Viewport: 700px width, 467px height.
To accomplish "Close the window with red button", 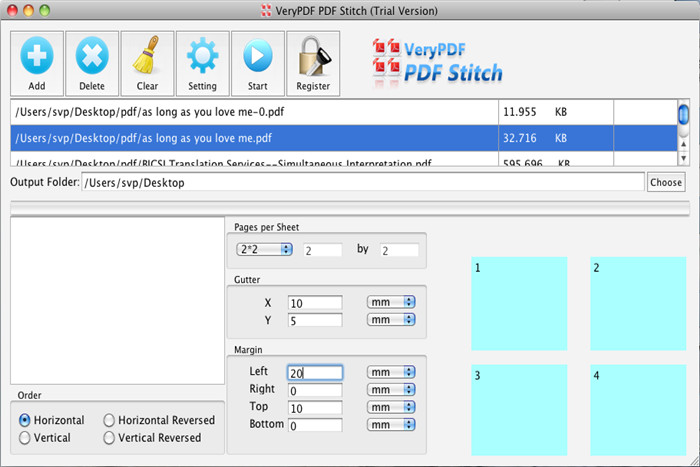I will [12, 10].
